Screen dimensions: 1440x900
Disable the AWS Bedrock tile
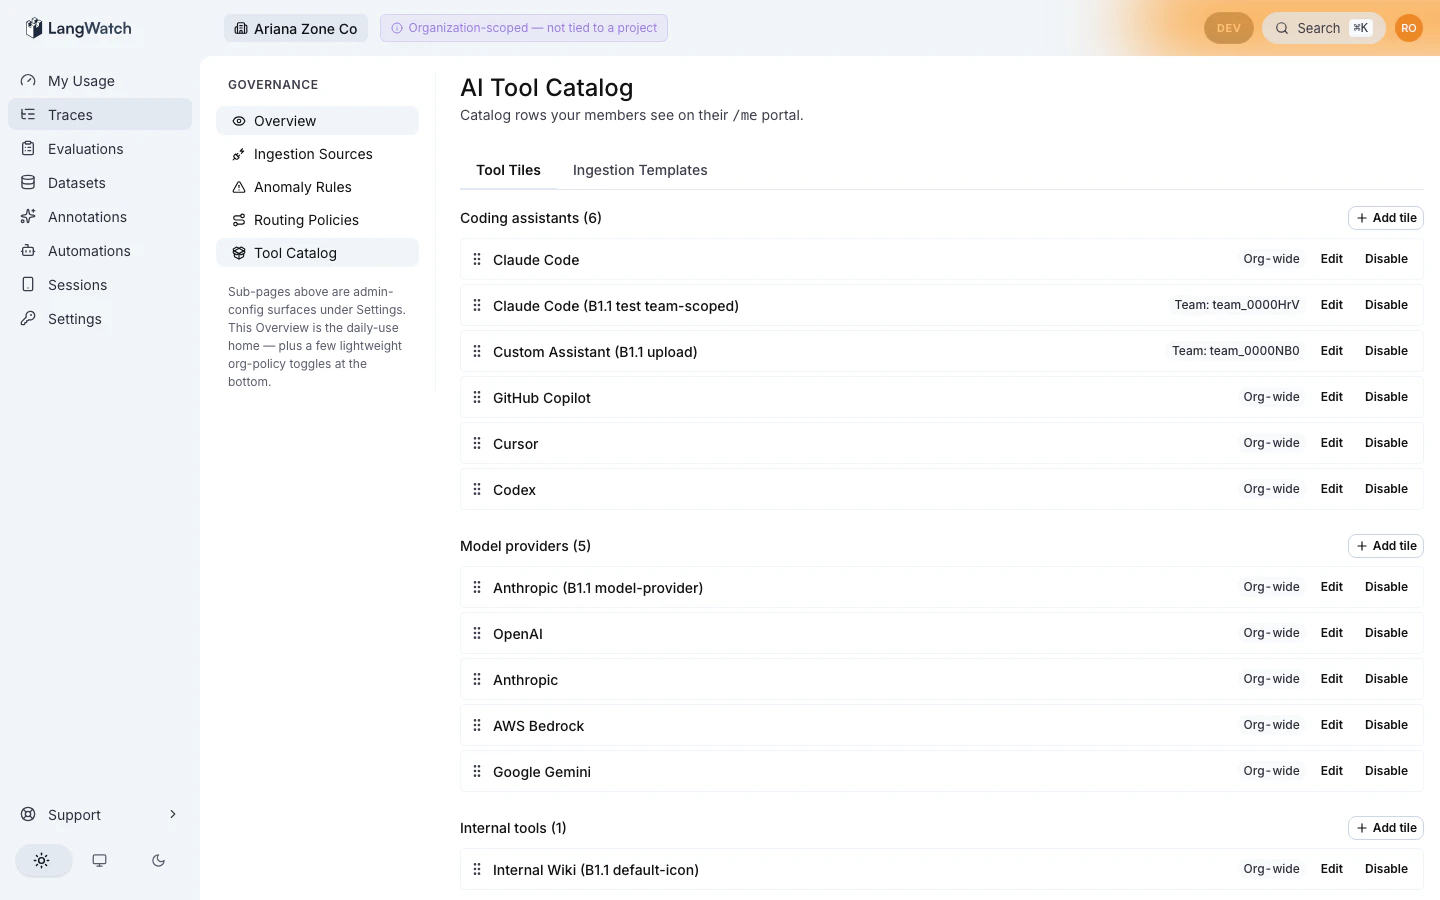tap(1386, 725)
